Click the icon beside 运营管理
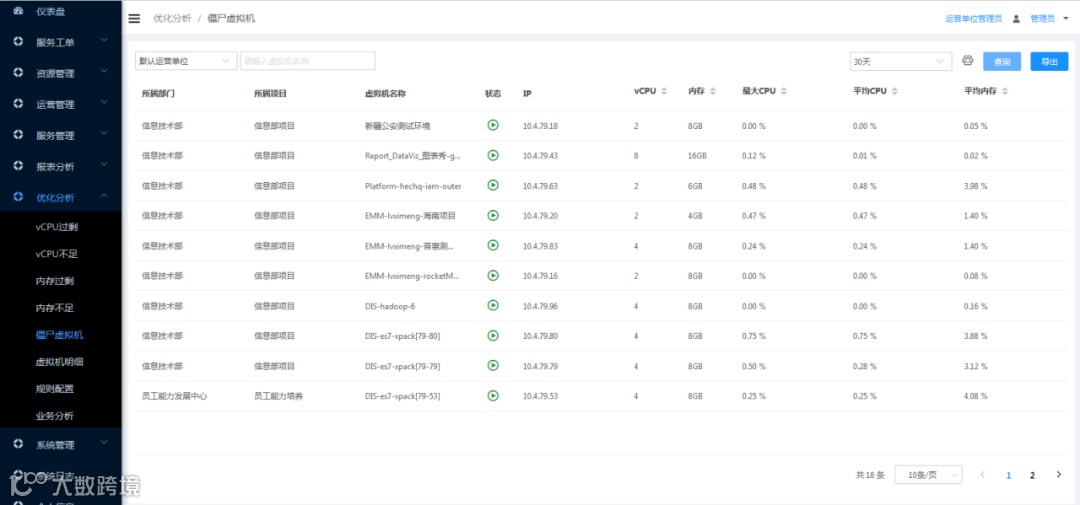1080x505 pixels. 19,104
